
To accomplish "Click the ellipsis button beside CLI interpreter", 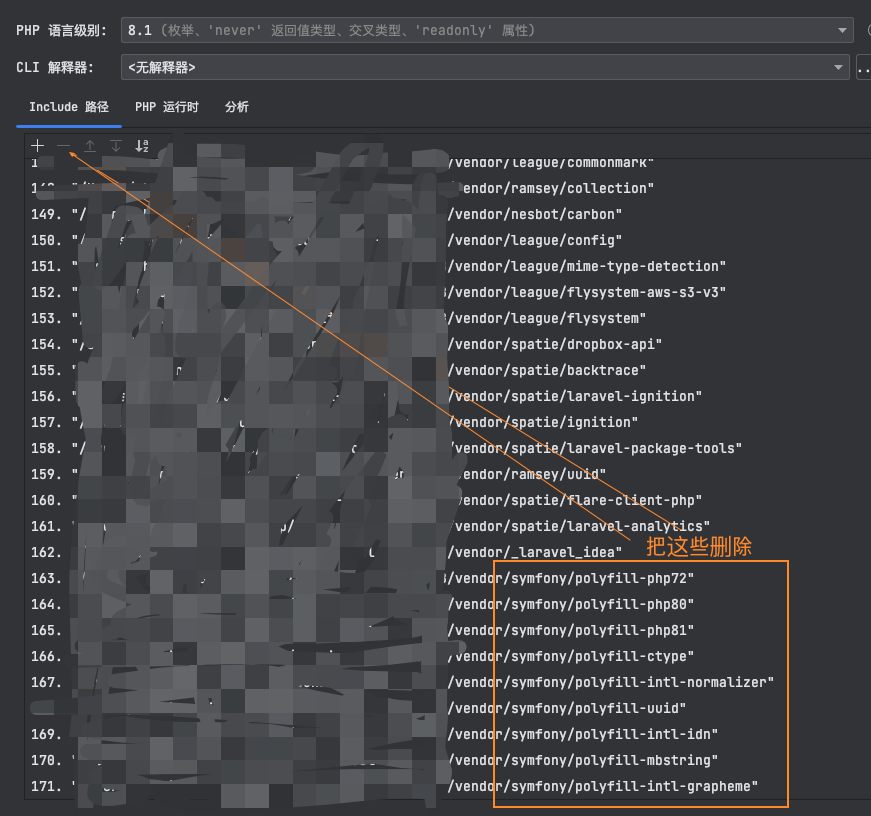I will 864,67.
